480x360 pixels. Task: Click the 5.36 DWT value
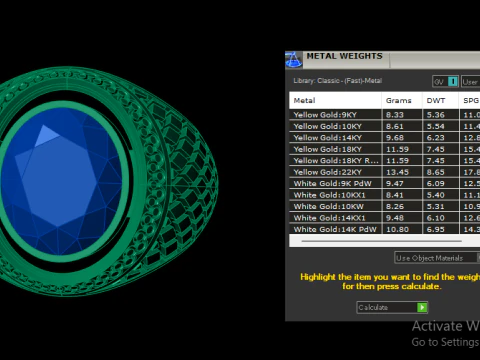(x=436, y=115)
